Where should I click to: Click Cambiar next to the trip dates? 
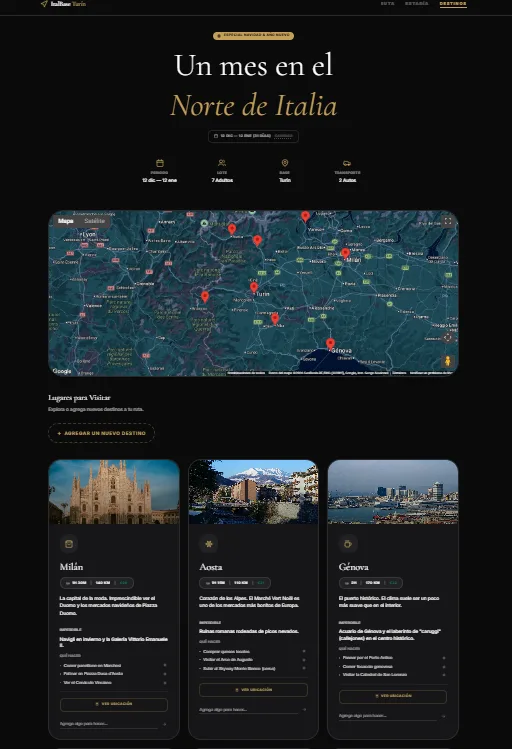click(284, 136)
